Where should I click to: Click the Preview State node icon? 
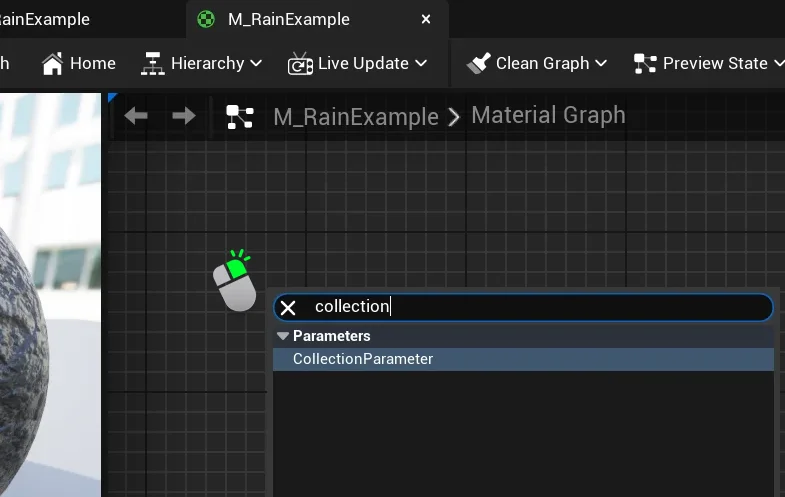pyautogui.click(x=645, y=63)
